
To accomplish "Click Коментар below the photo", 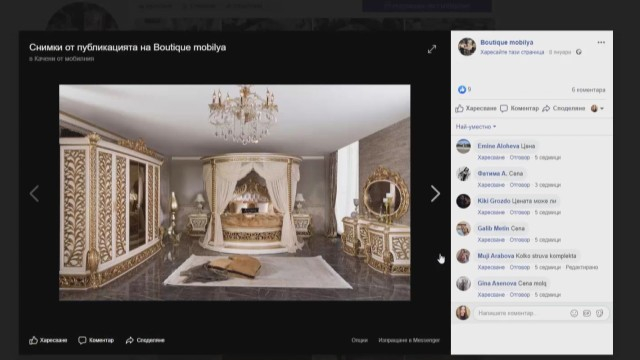I will (96, 340).
